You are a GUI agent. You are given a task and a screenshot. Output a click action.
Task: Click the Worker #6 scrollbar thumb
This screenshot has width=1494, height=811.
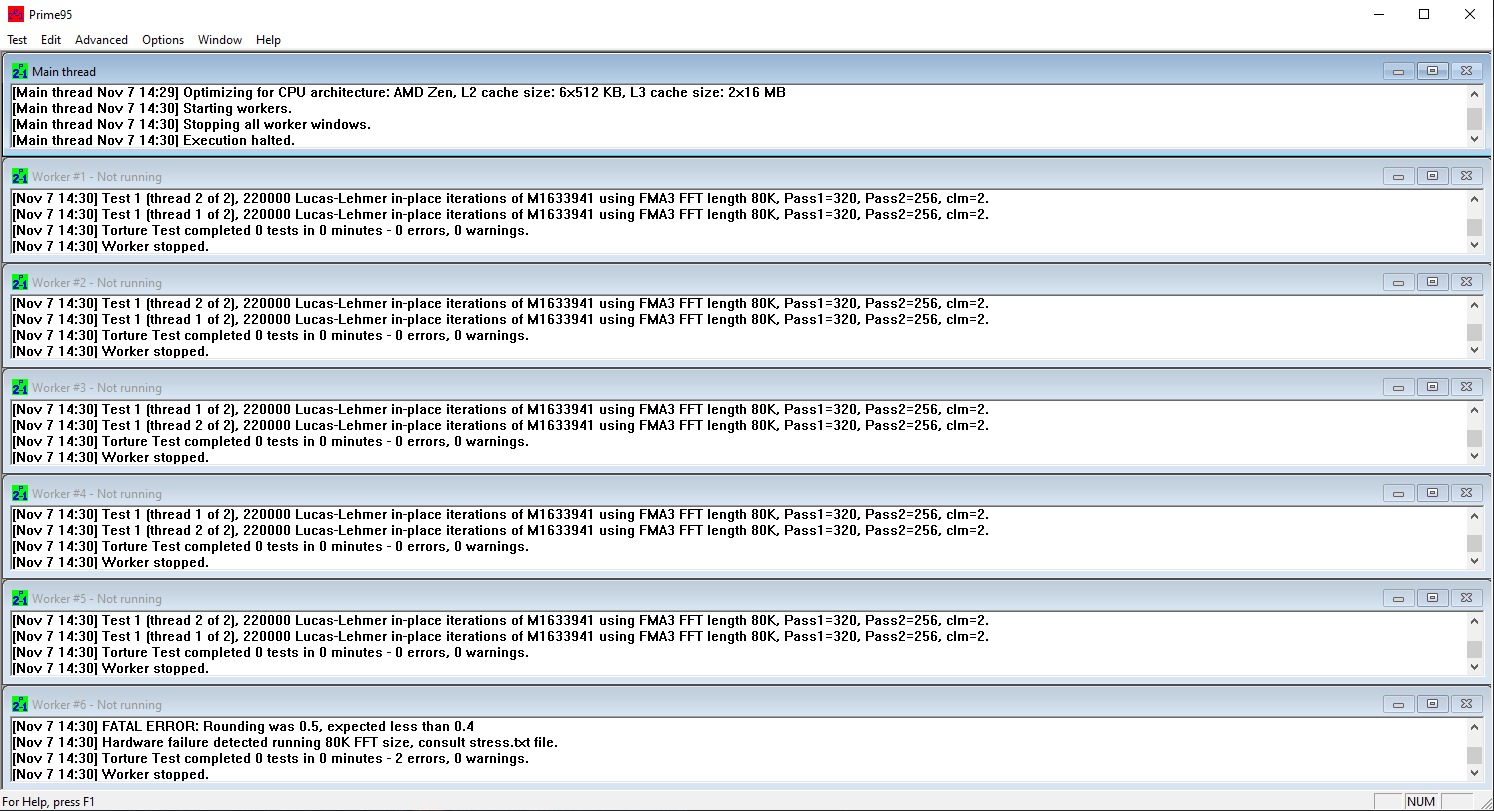[1474, 755]
